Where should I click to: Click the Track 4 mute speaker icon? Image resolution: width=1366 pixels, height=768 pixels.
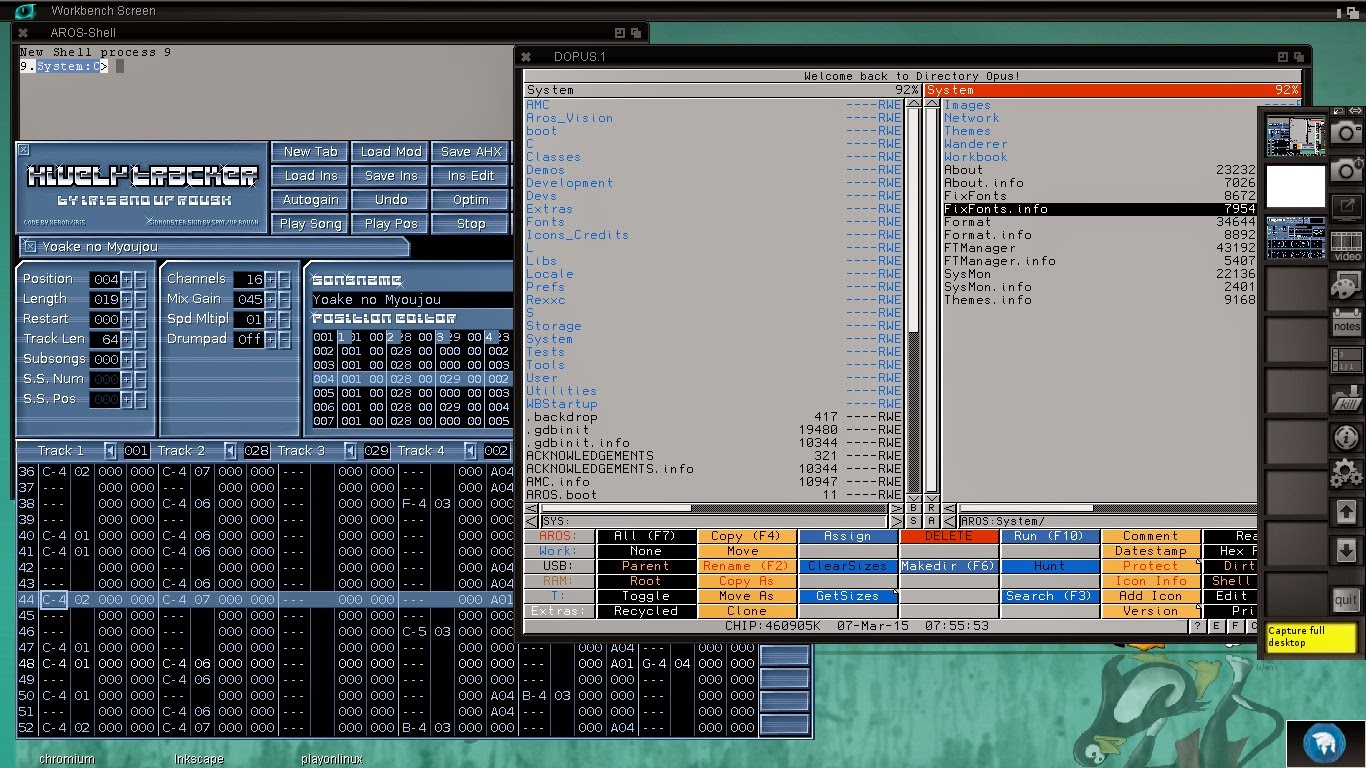tap(470, 451)
